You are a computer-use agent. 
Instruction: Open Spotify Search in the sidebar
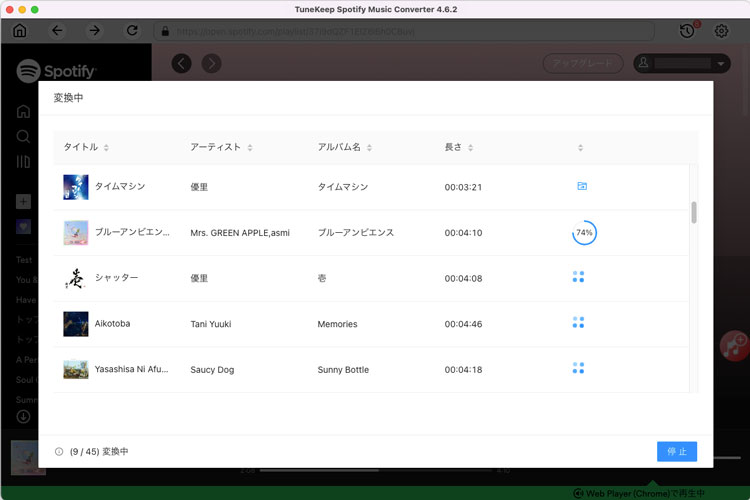coord(23,136)
